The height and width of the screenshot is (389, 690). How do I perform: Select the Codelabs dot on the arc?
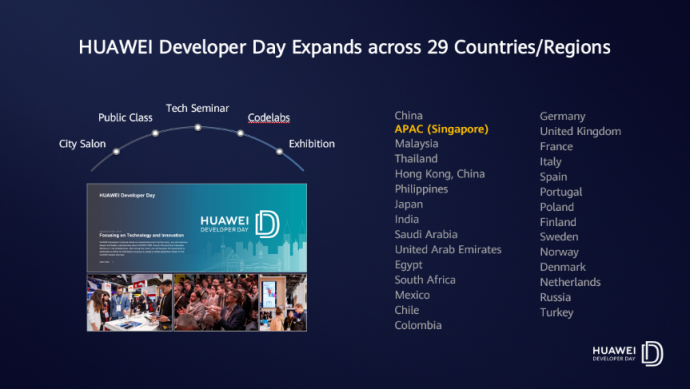coord(240,133)
